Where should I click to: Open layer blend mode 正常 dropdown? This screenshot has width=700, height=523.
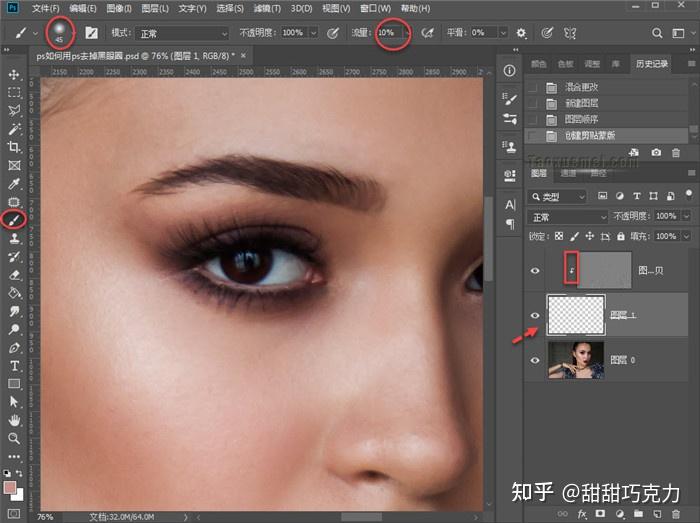(568, 217)
